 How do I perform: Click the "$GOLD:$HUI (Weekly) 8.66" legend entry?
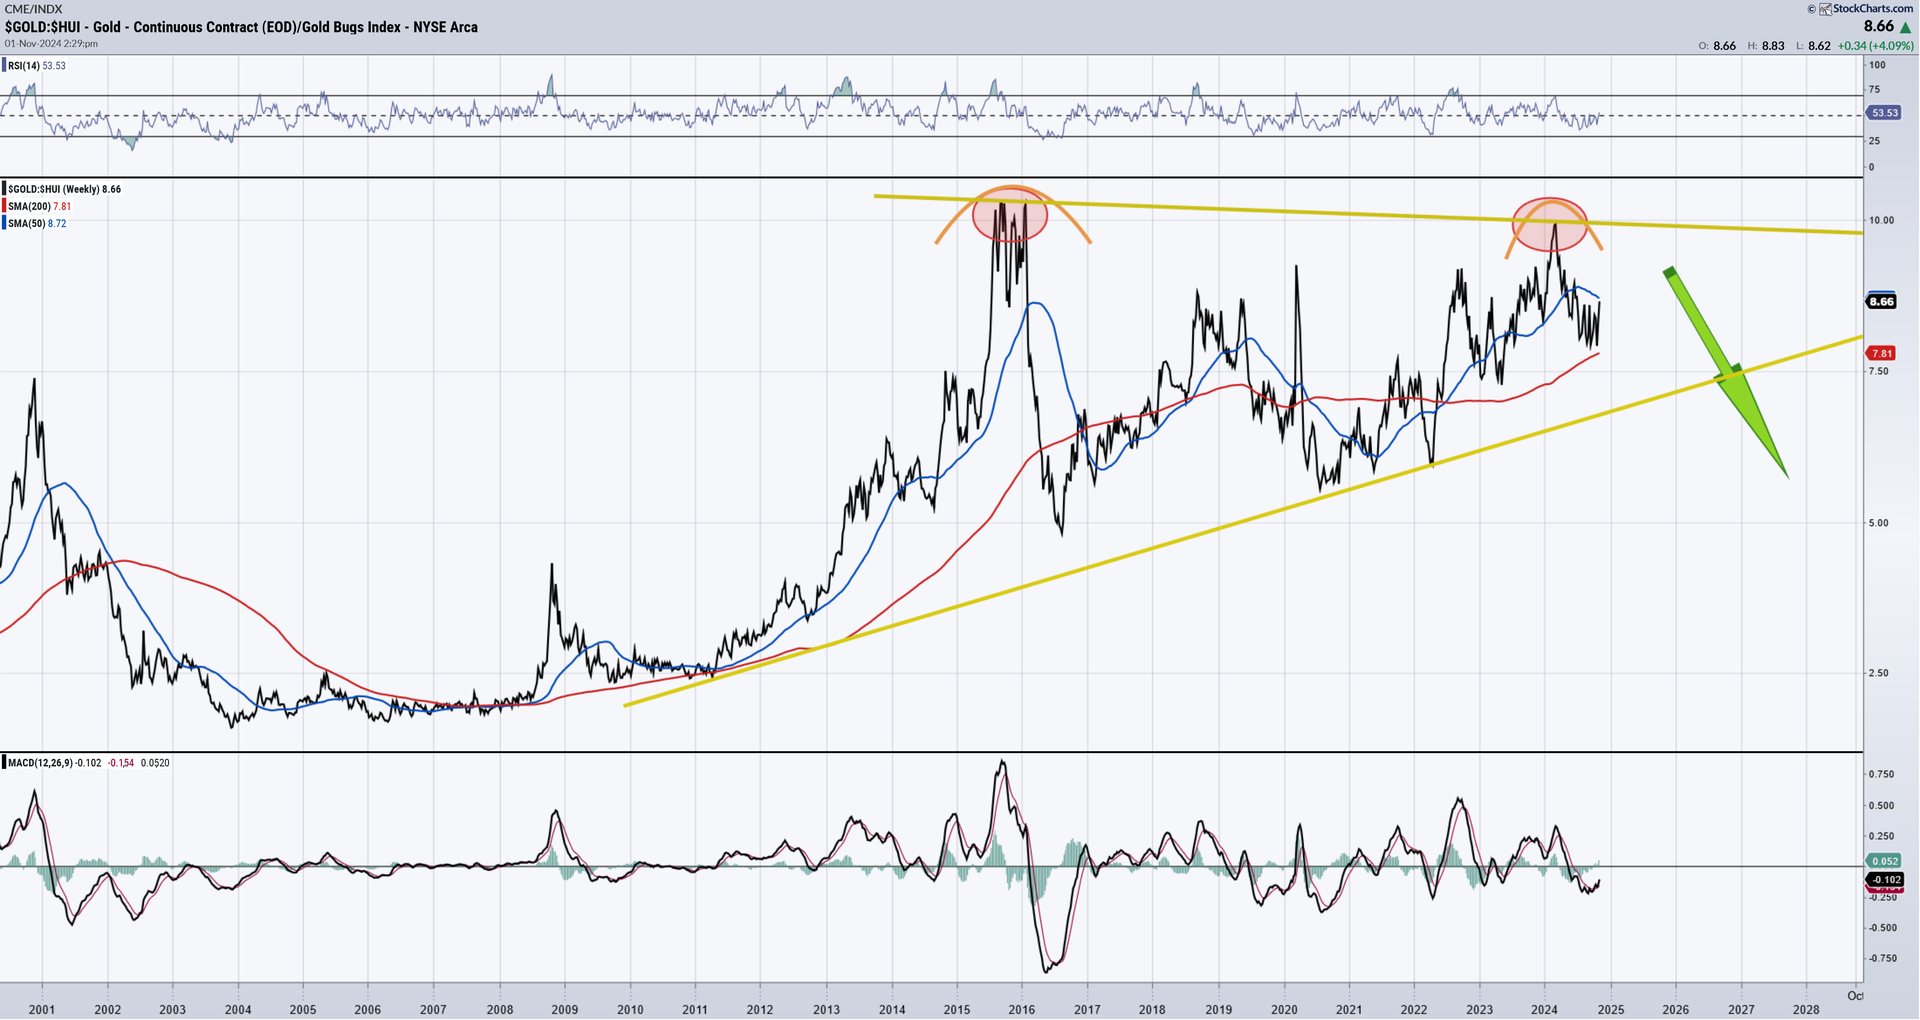coord(64,189)
